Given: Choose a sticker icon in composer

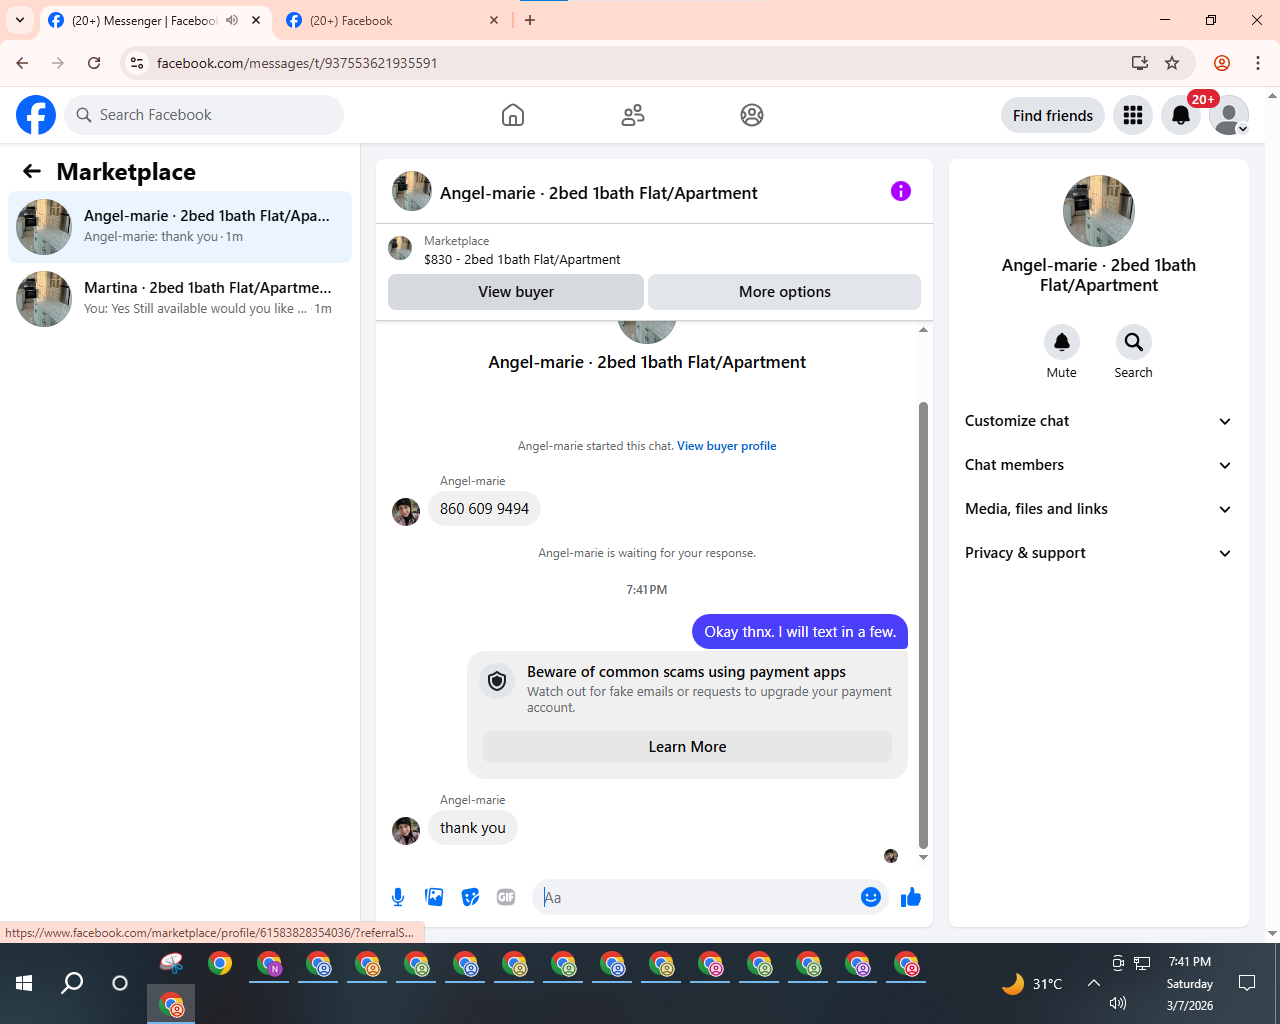Looking at the screenshot, I should (470, 897).
